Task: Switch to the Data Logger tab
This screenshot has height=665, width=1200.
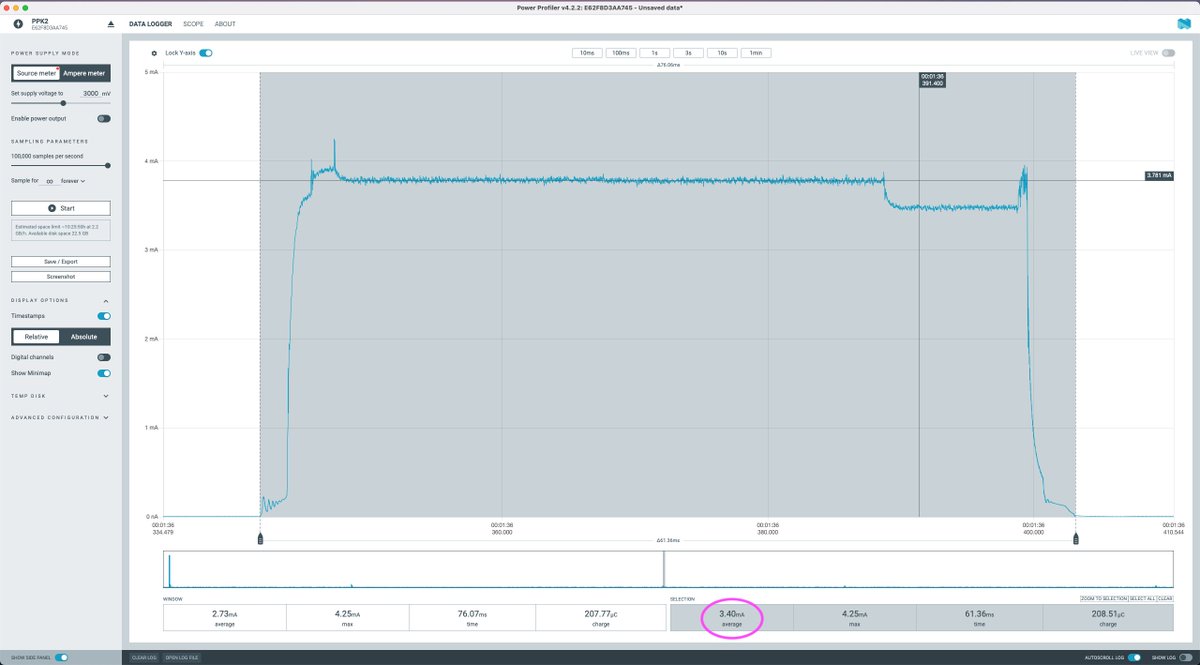Action: (x=151, y=23)
